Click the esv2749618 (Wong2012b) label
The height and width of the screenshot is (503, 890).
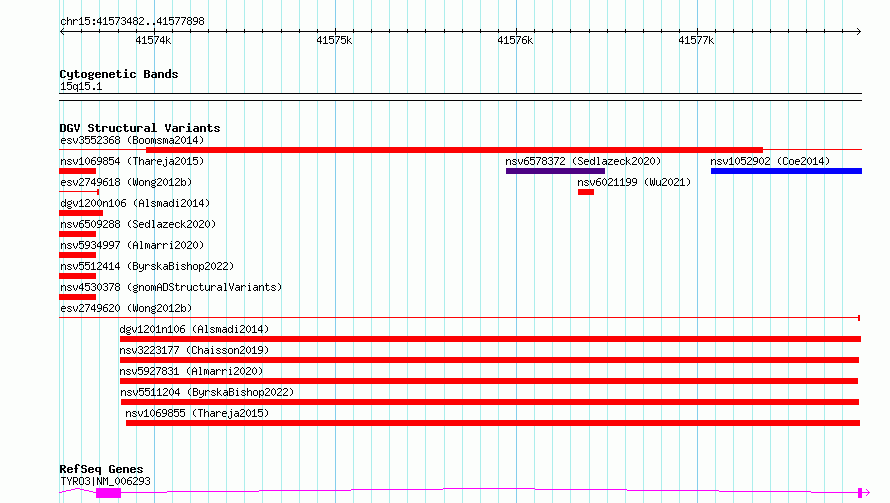(x=126, y=182)
